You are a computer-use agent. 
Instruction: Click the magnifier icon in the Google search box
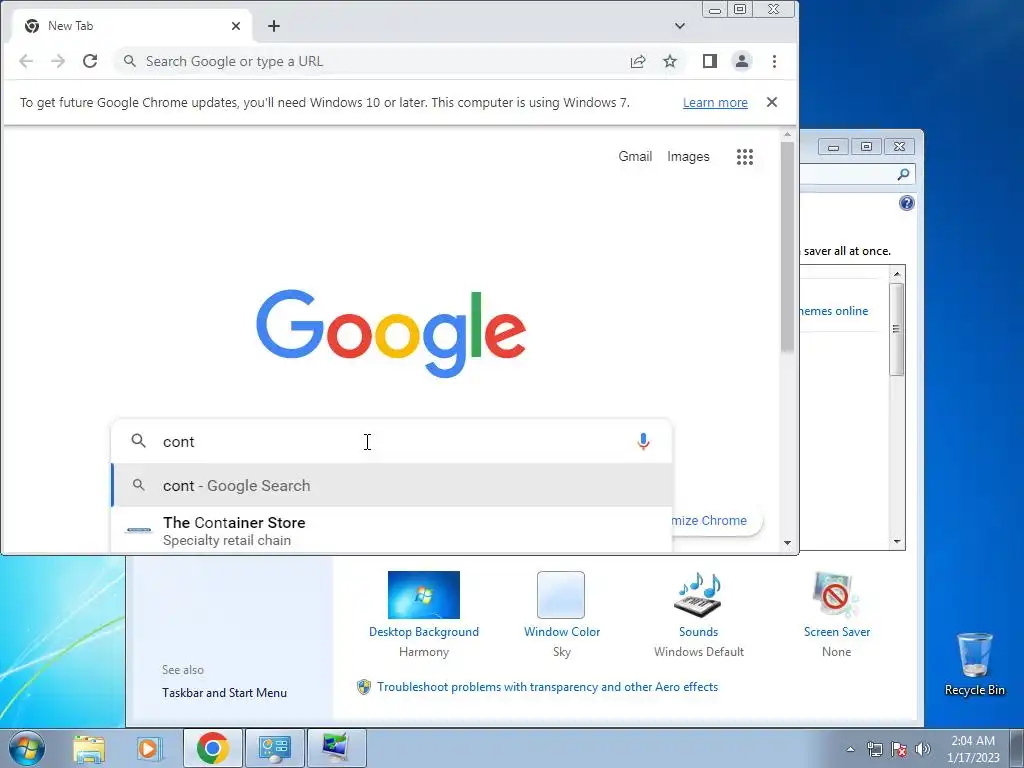pyautogui.click(x=138, y=441)
